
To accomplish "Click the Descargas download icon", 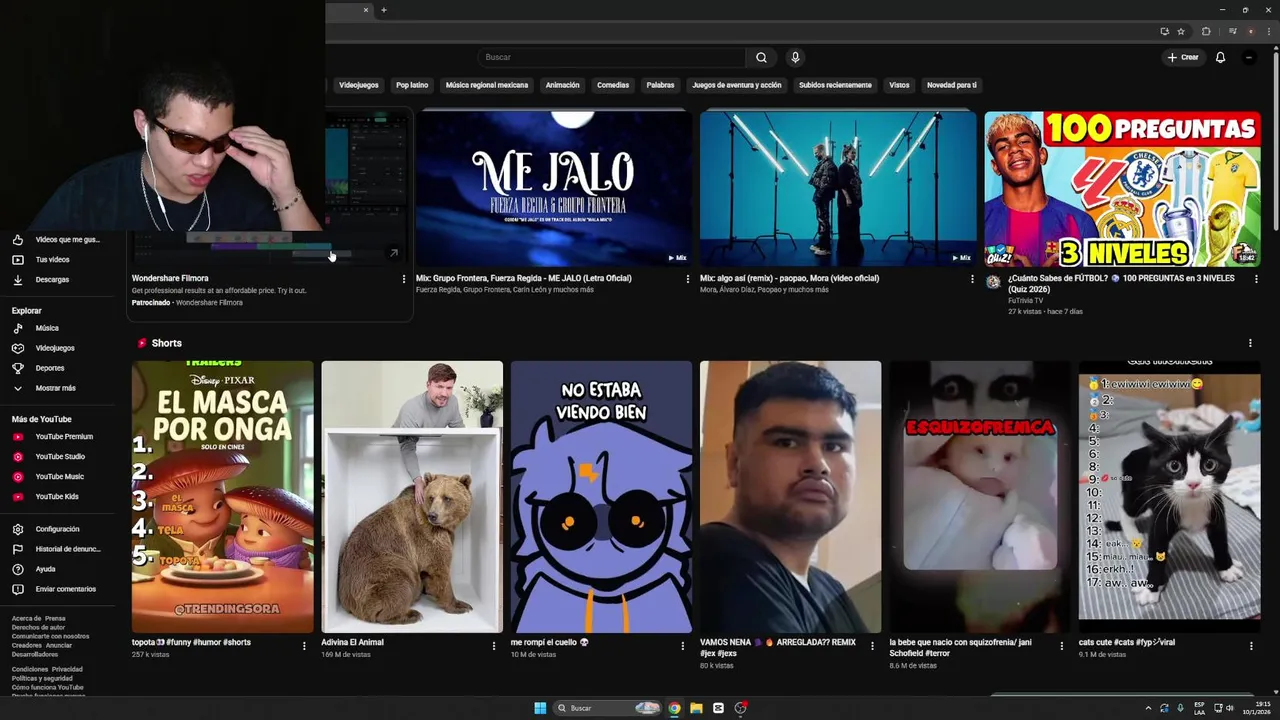I will [18, 280].
